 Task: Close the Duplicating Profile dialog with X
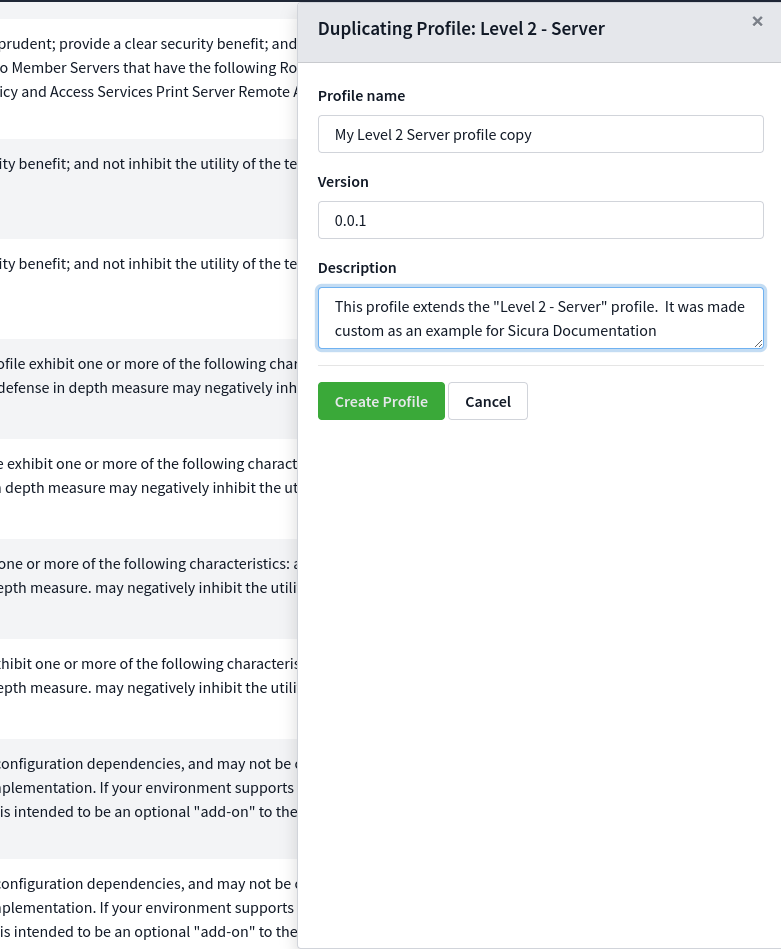pyautogui.click(x=757, y=21)
